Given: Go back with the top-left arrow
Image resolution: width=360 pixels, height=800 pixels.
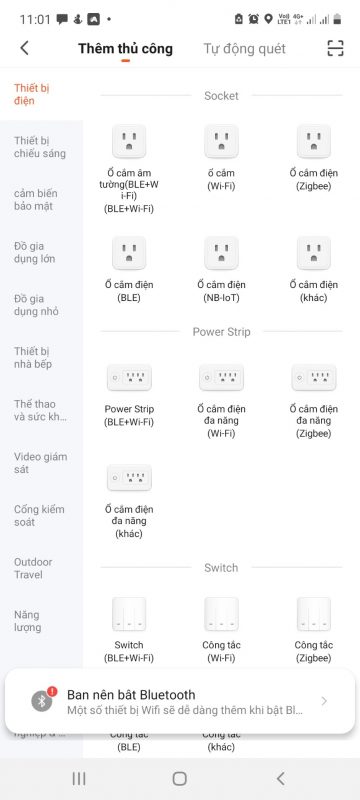Looking at the screenshot, I should (24, 48).
